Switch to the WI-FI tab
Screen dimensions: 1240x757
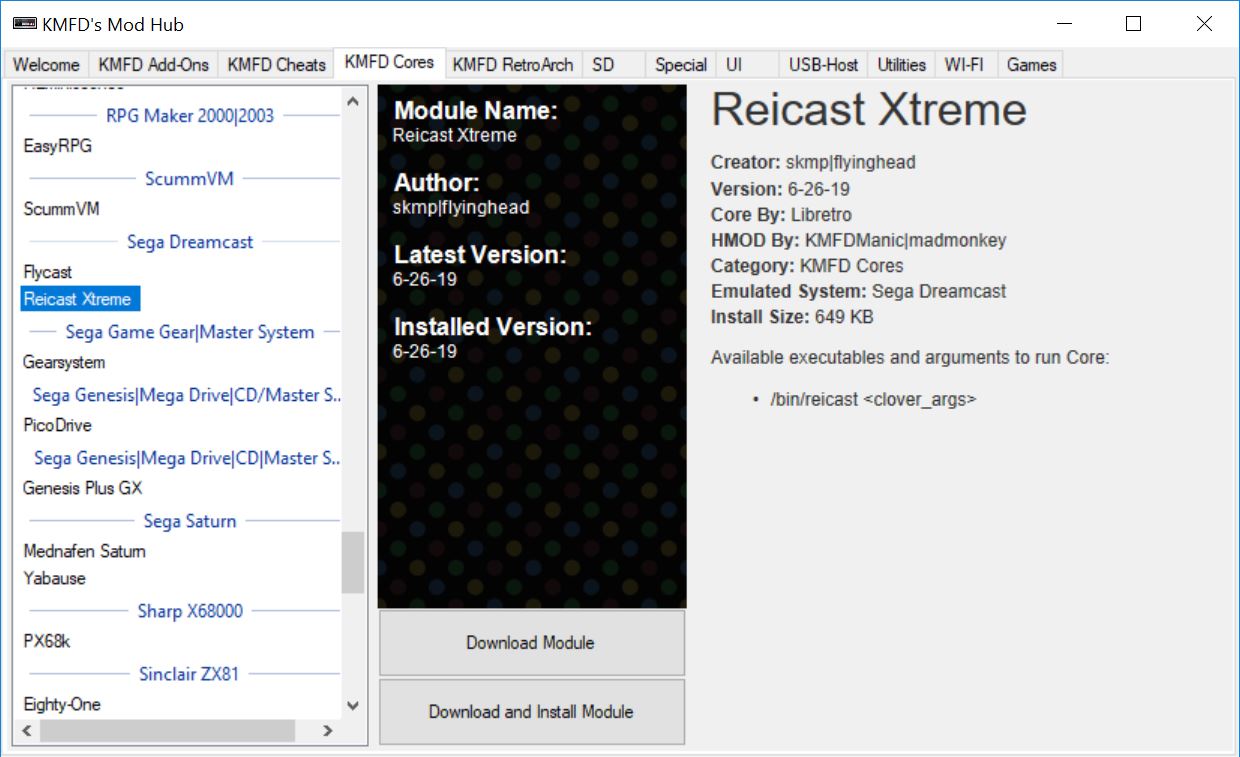(x=964, y=64)
